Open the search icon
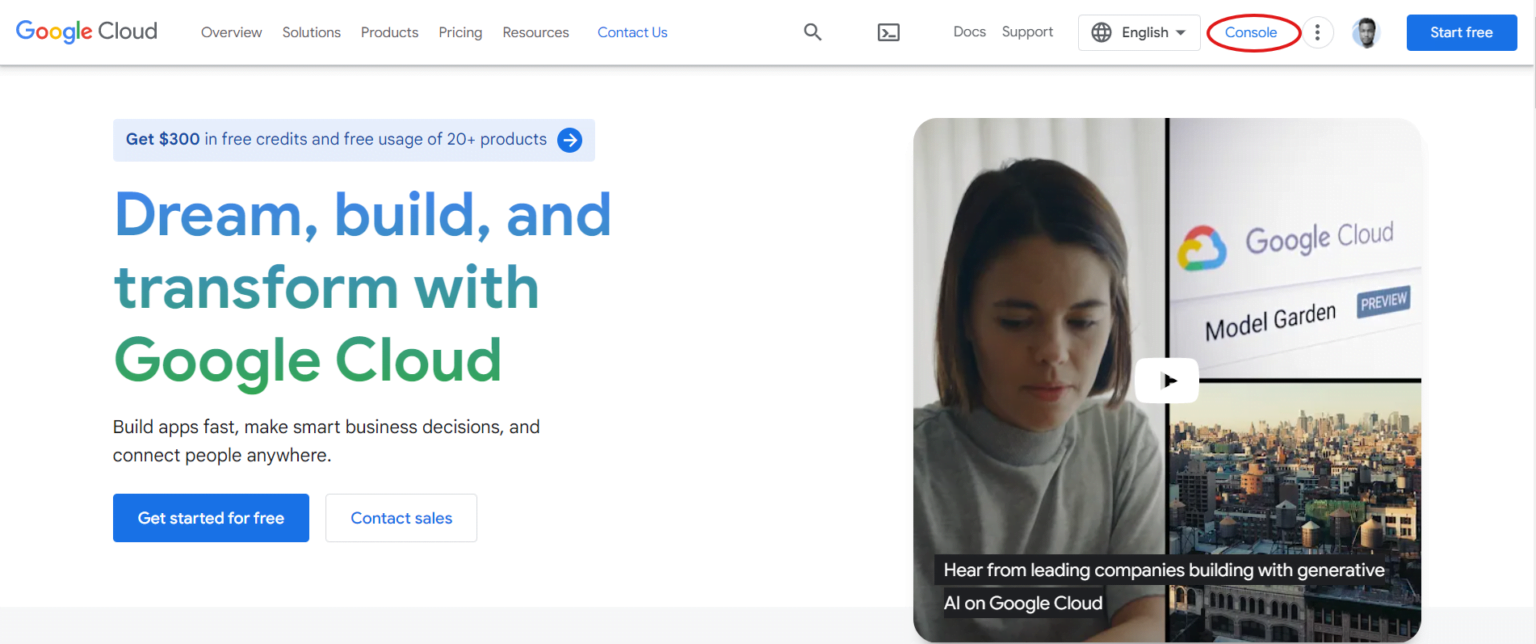The width and height of the screenshot is (1536, 644). pos(812,31)
